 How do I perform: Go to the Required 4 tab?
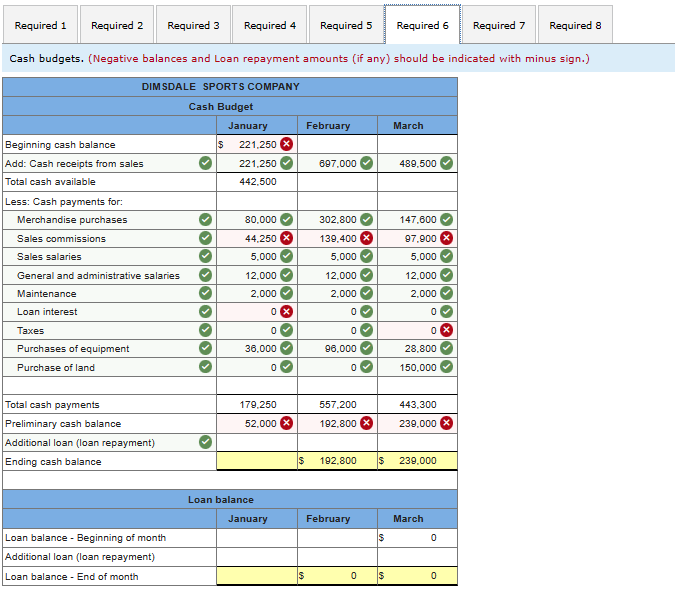[269, 25]
